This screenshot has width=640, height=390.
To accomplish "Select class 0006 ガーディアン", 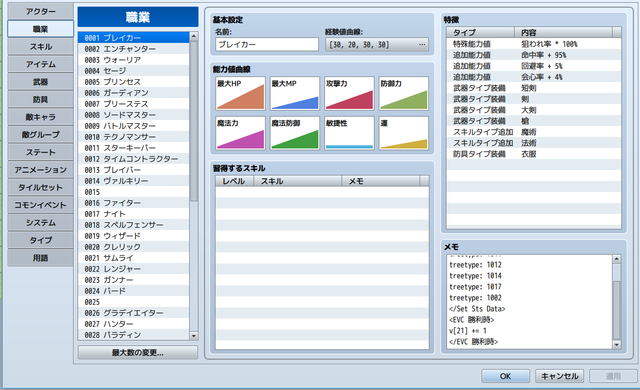I will [x=133, y=93].
